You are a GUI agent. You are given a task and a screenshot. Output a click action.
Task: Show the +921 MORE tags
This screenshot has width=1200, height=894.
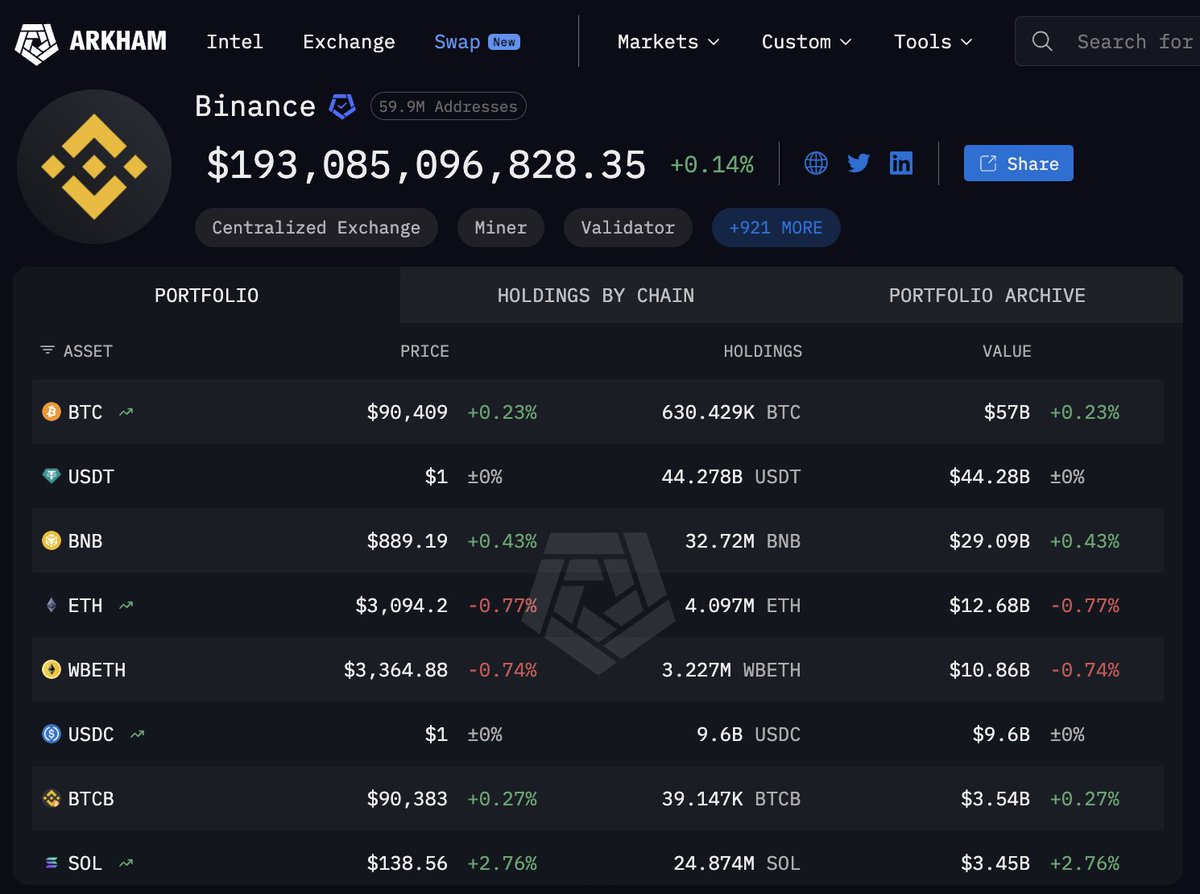(776, 227)
